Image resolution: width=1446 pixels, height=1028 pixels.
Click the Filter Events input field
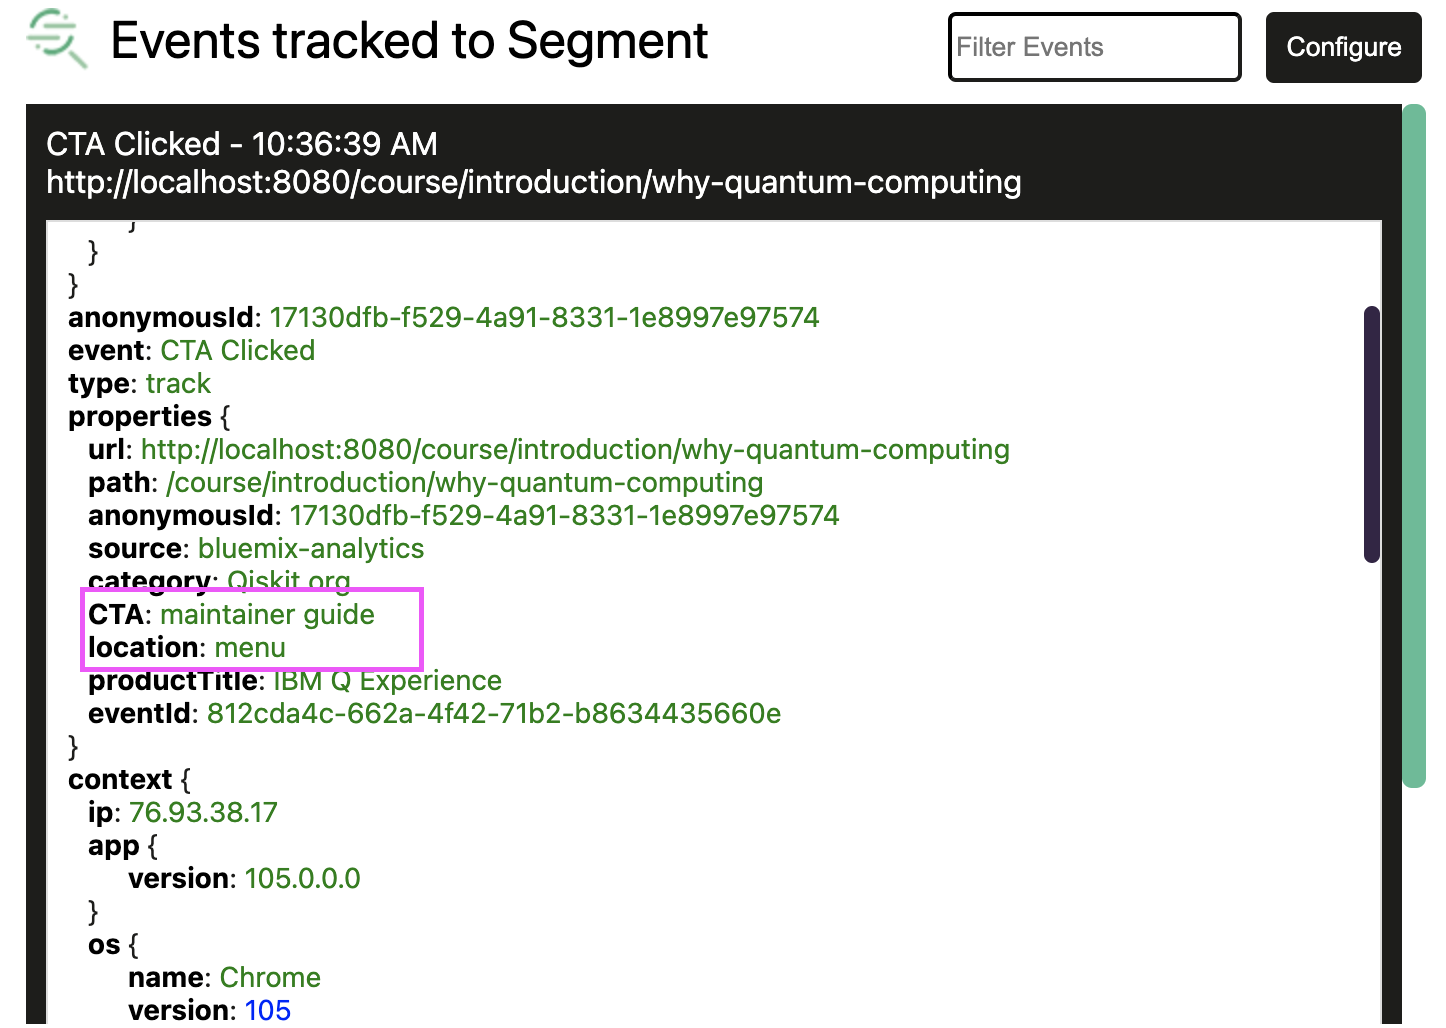click(x=1093, y=47)
